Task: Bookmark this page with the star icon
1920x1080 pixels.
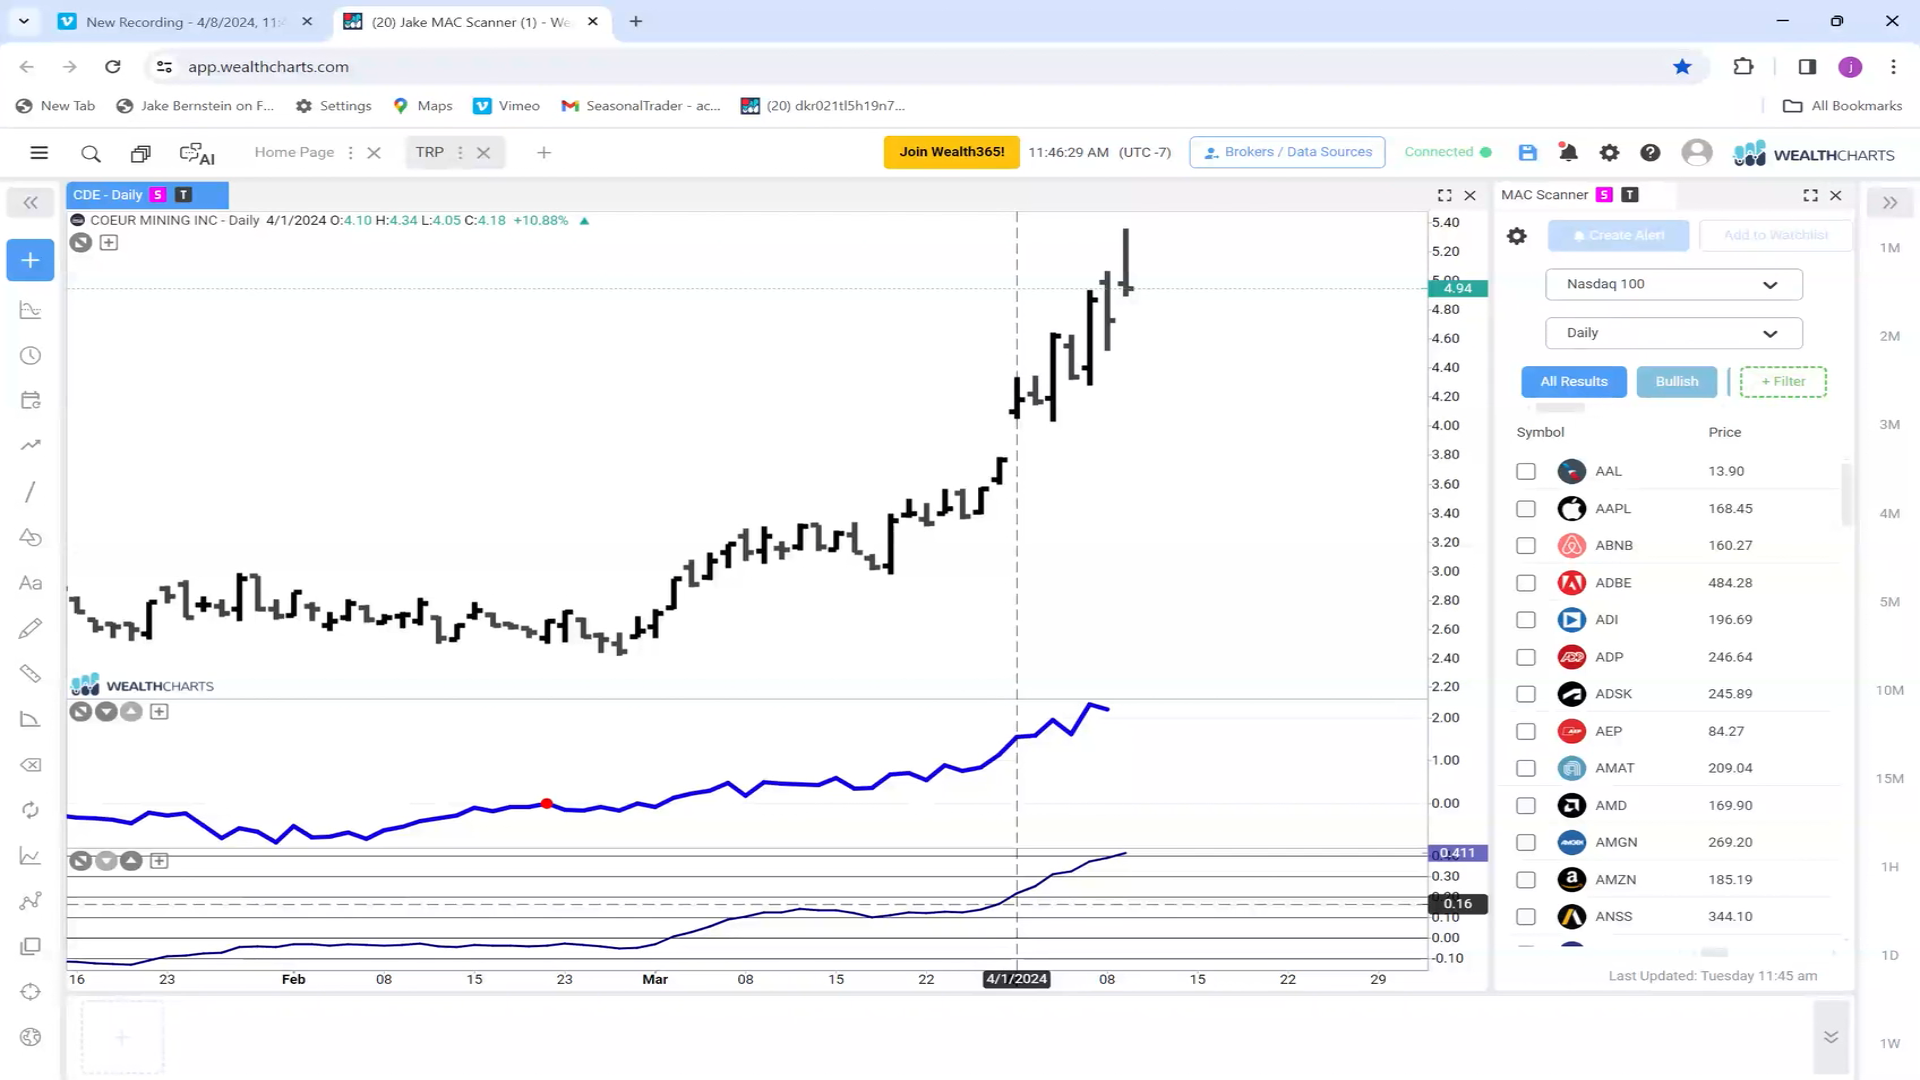Action: (x=1682, y=66)
